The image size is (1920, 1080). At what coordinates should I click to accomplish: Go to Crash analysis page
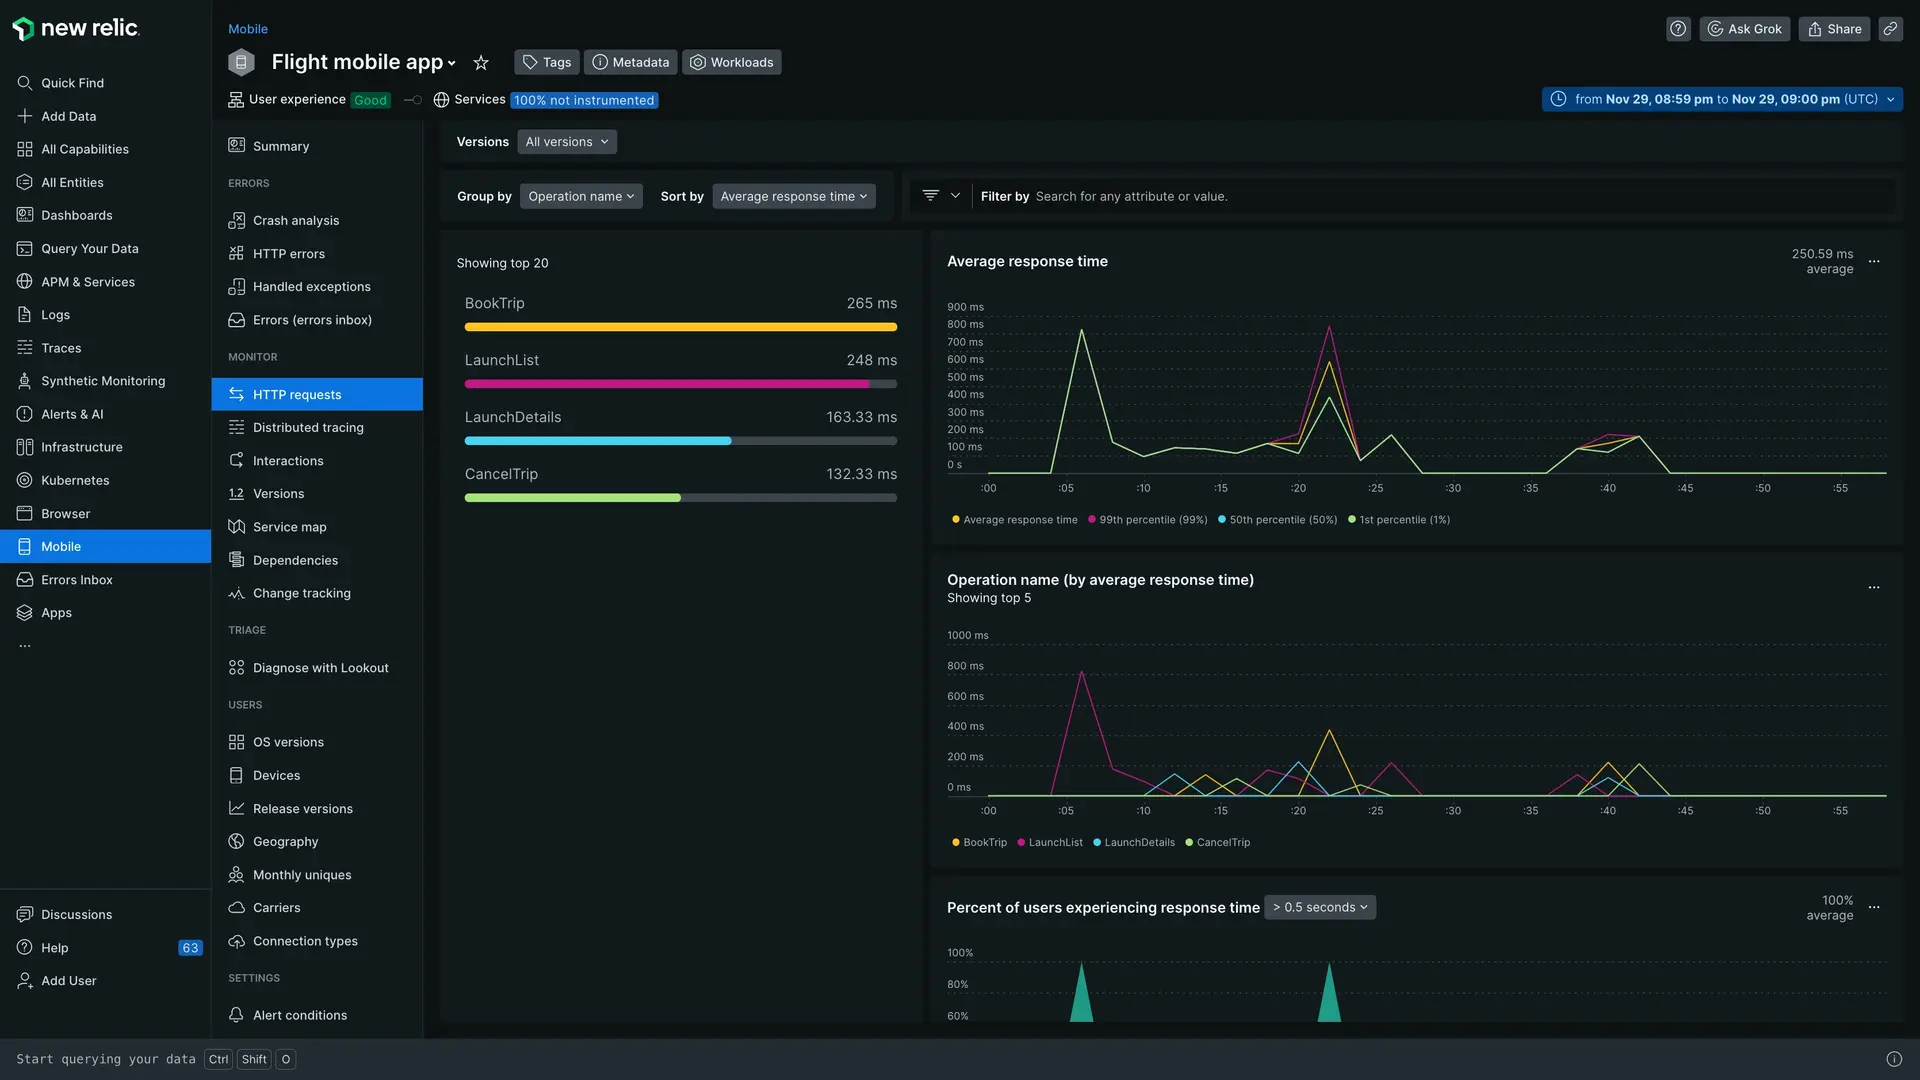(296, 221)
